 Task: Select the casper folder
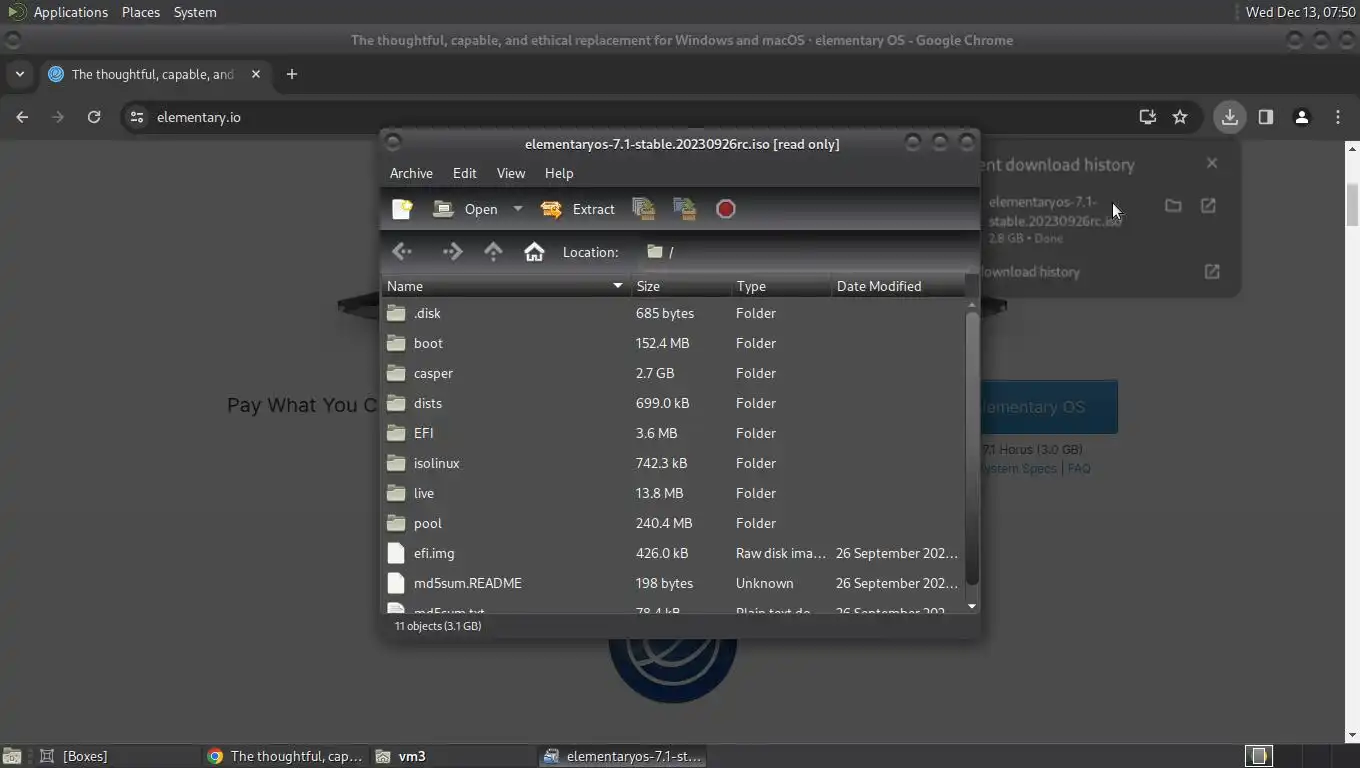pyautogui.click(x=672, y=373)
